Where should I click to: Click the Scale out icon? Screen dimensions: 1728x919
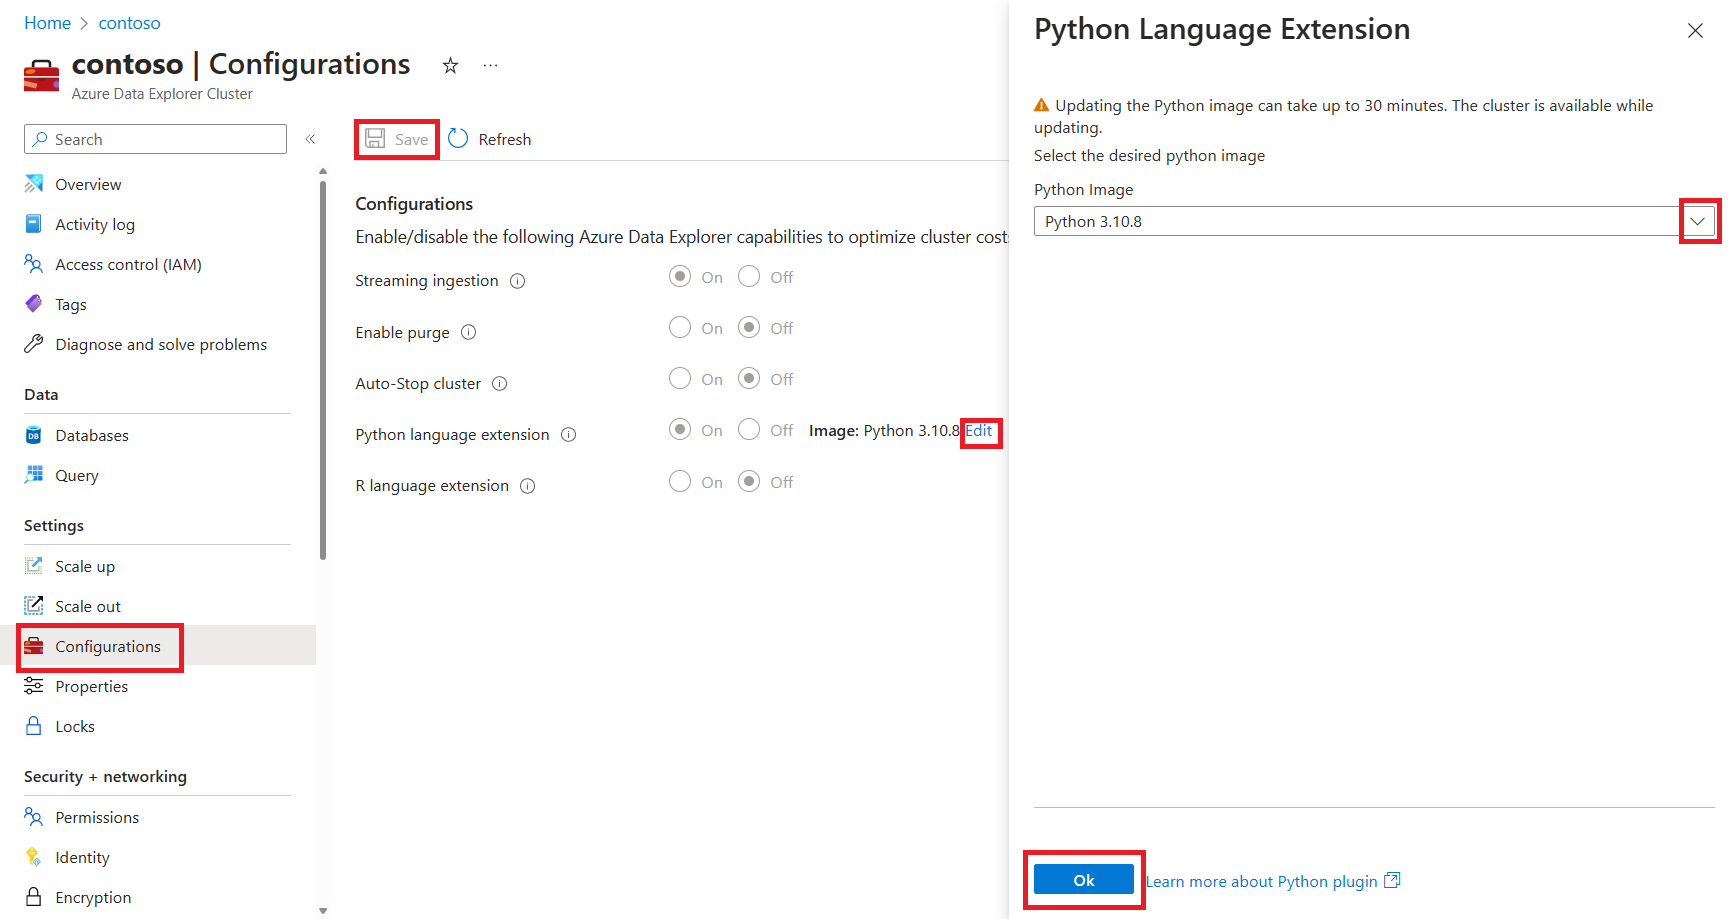tap(34, 606)
